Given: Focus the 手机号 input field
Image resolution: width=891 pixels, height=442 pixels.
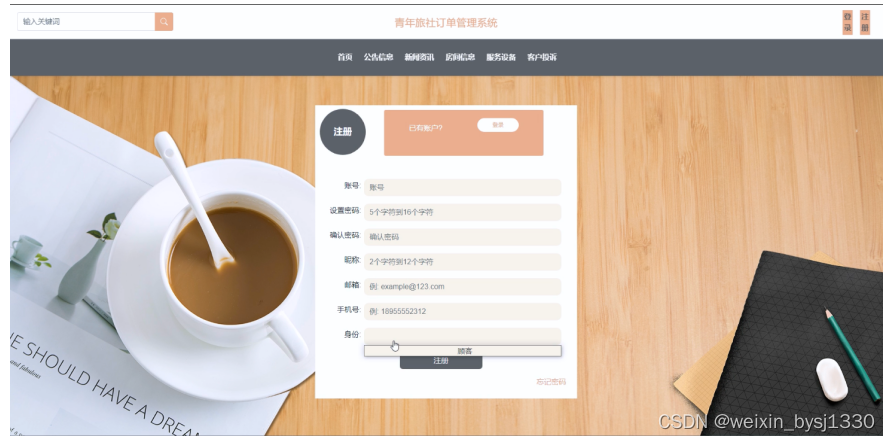Looking at the screenshot, I should 463,311.
